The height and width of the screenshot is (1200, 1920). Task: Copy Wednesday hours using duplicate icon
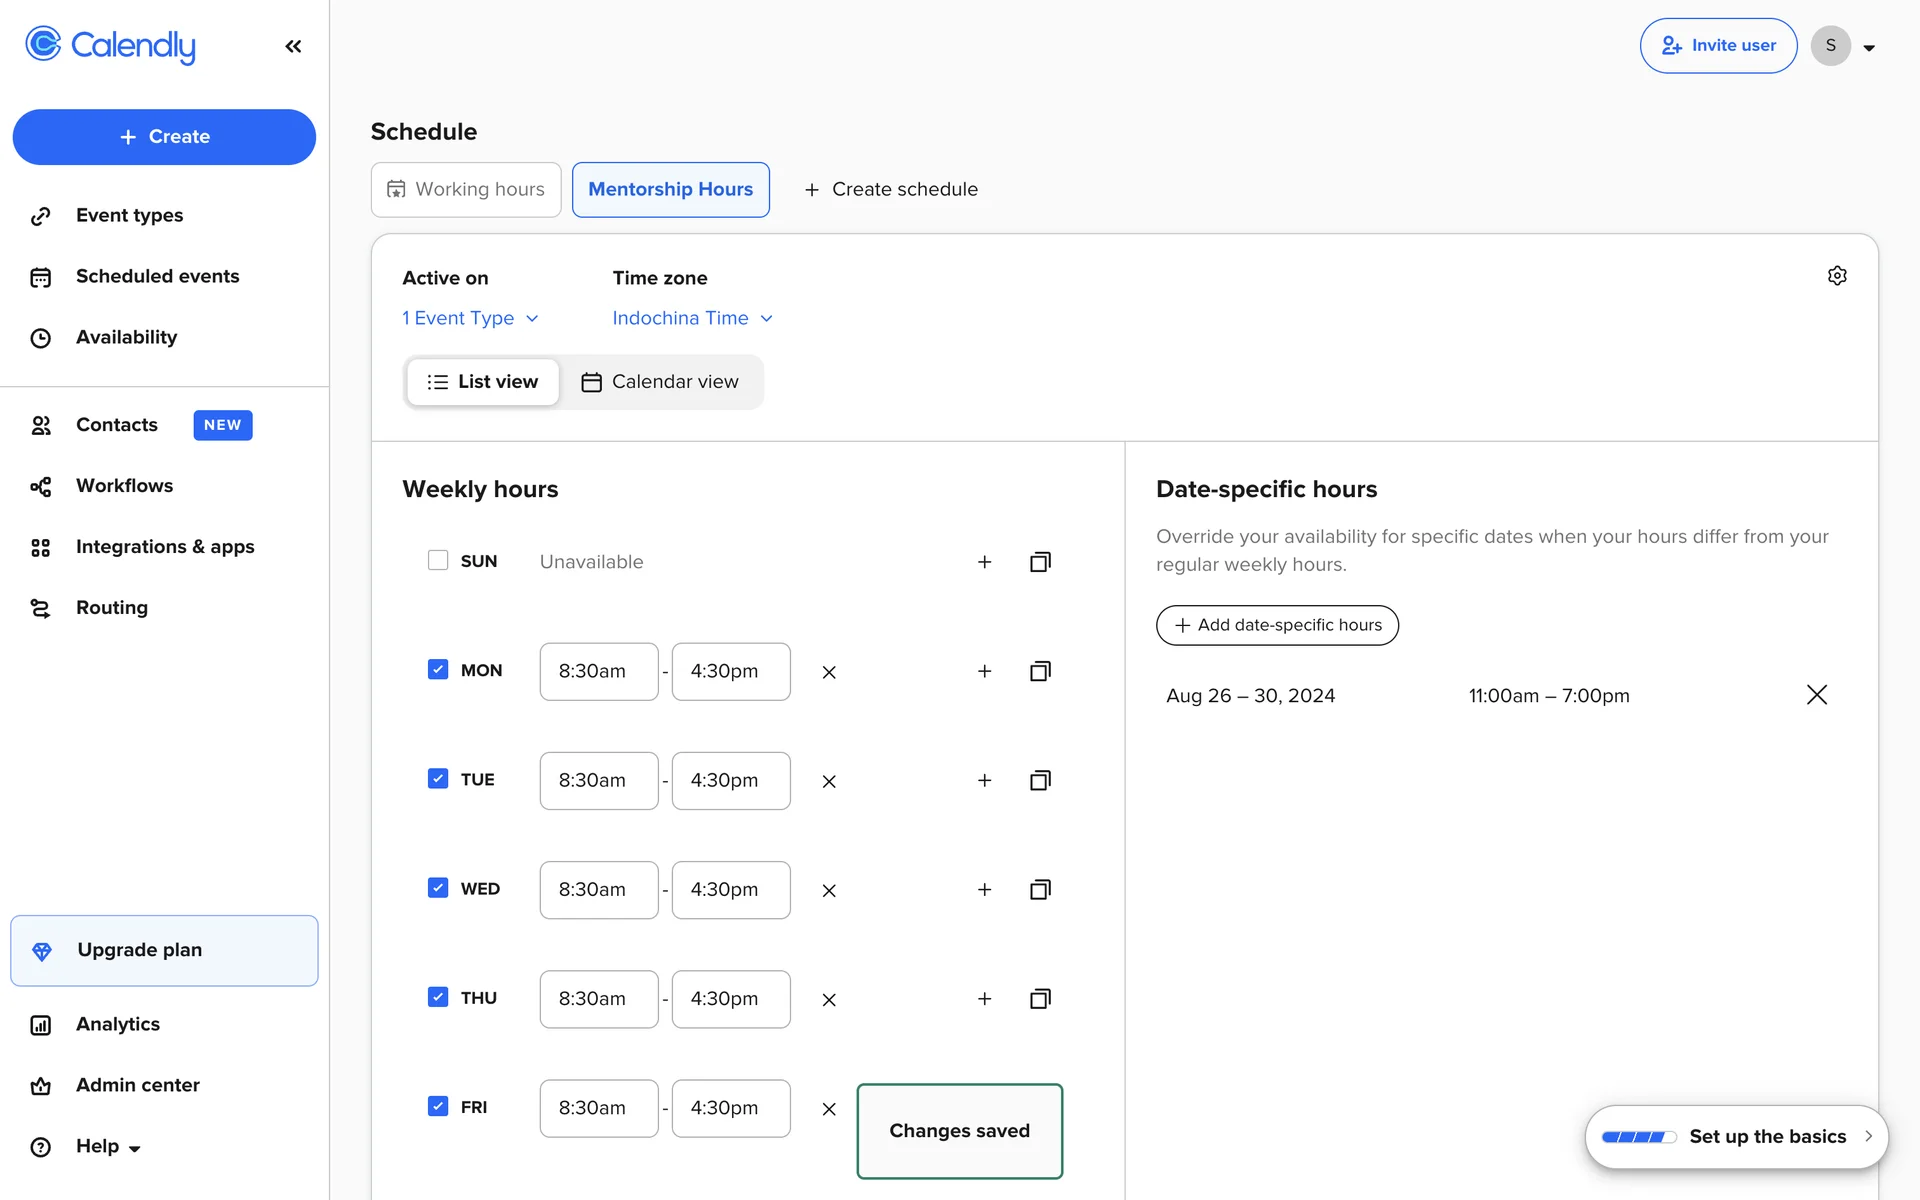1040,890
